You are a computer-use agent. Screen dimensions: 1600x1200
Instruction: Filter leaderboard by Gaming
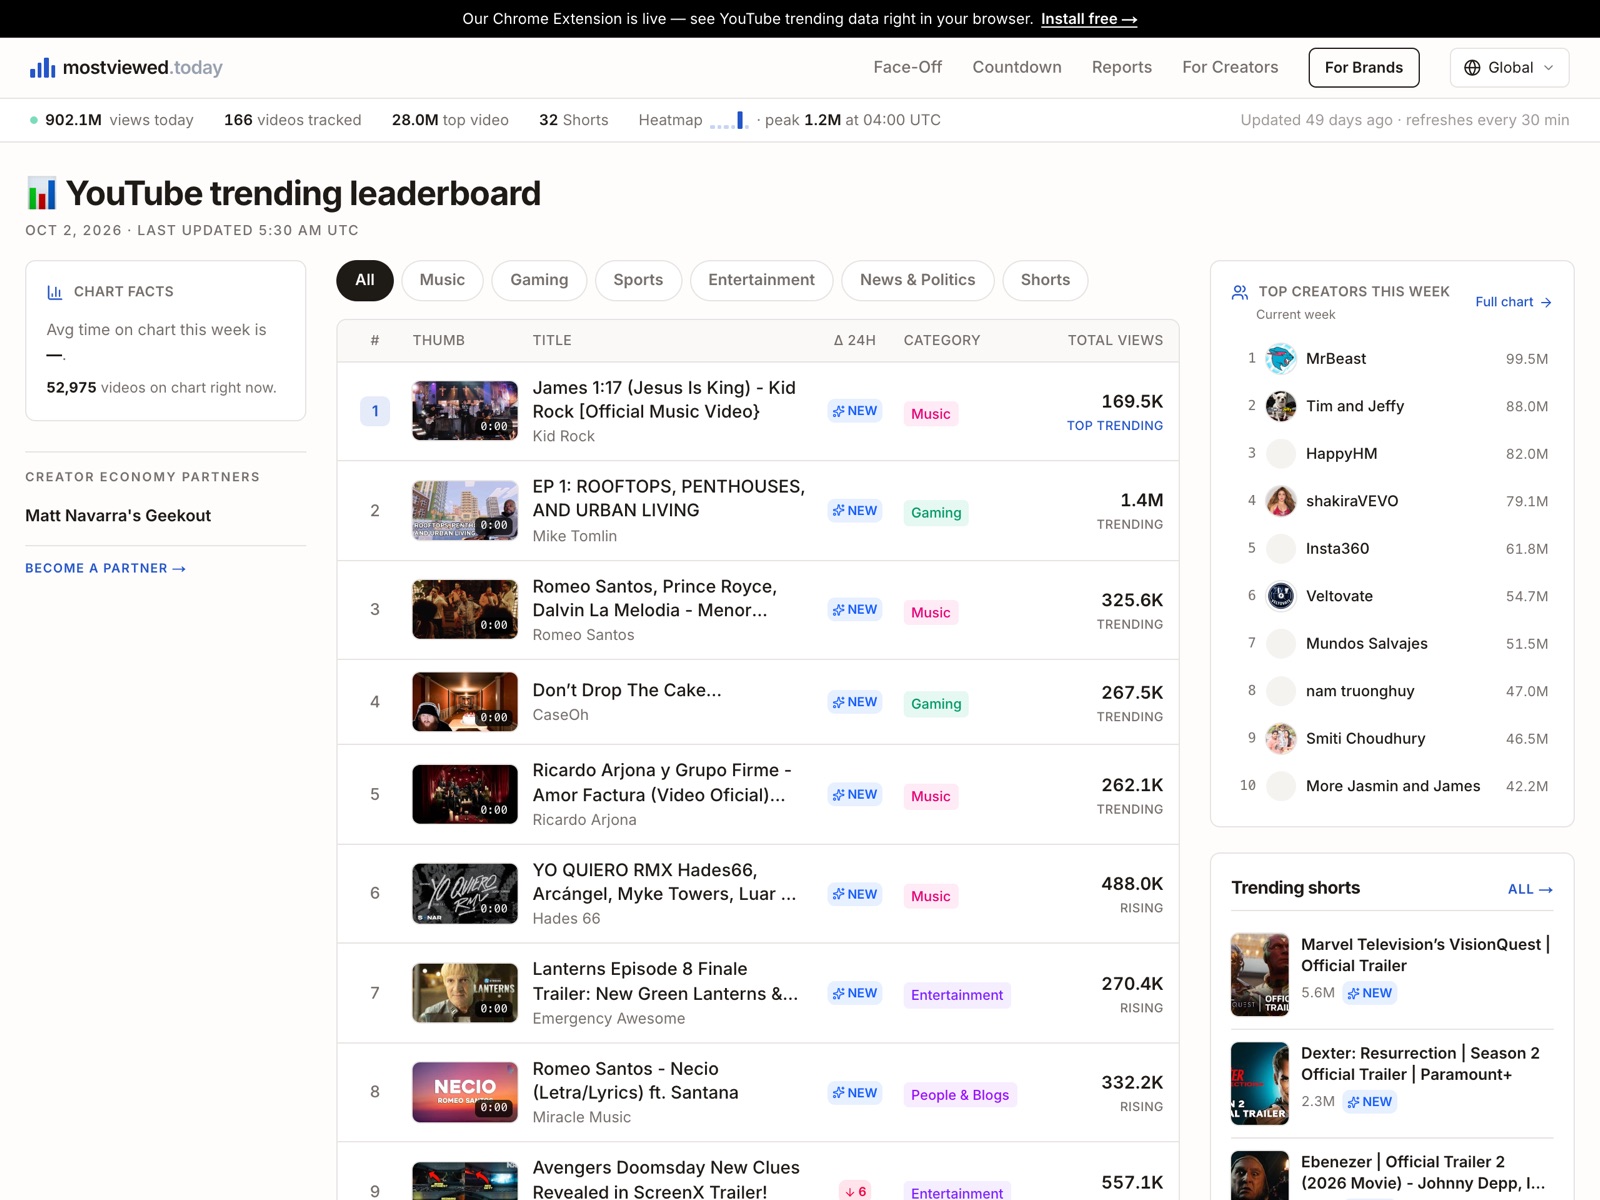coord(539,280)
